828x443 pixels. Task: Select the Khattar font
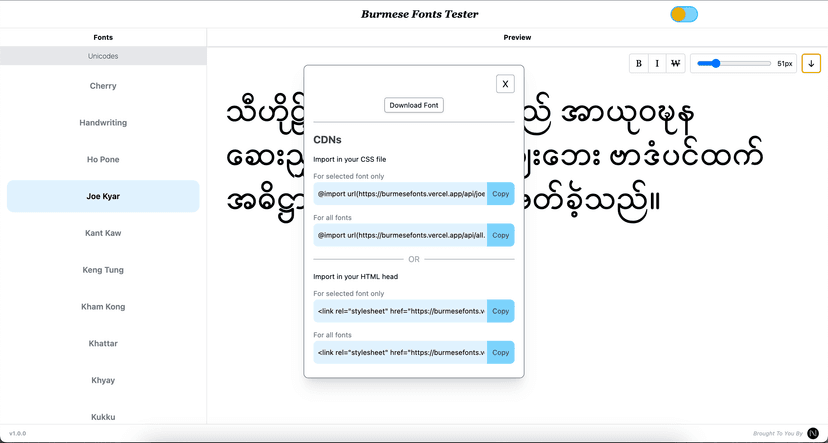pos(103,343)
